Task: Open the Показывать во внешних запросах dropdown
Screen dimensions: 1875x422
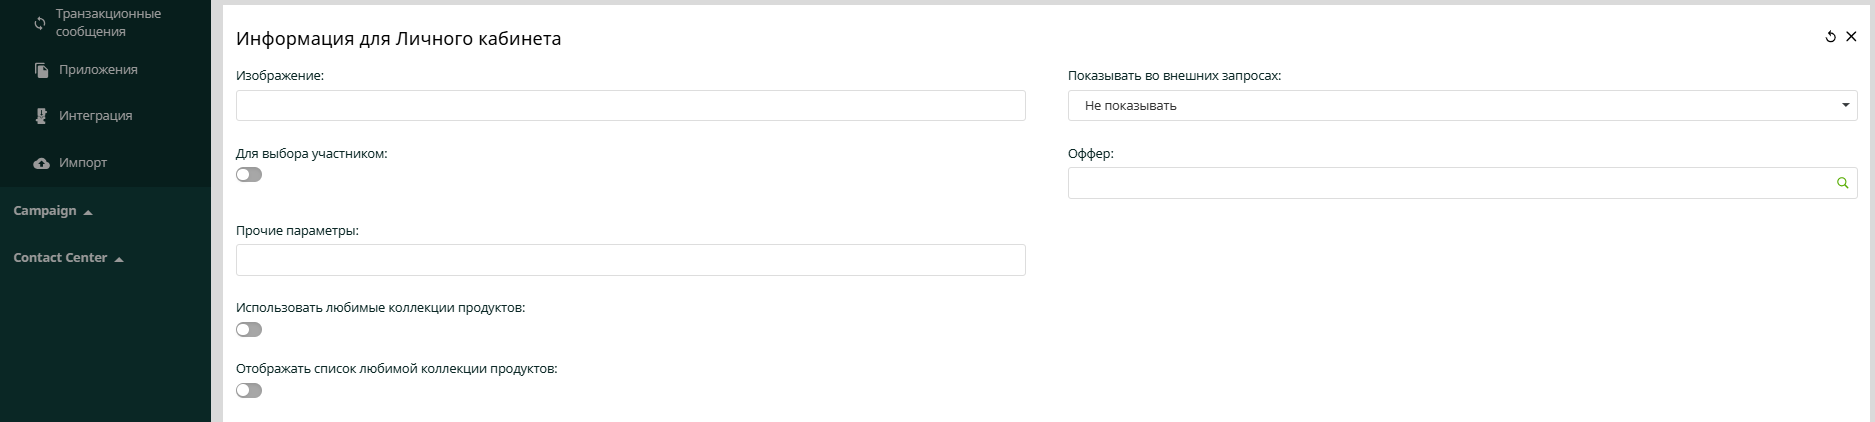Action: pyautogui.click(x=1462, y=105)
